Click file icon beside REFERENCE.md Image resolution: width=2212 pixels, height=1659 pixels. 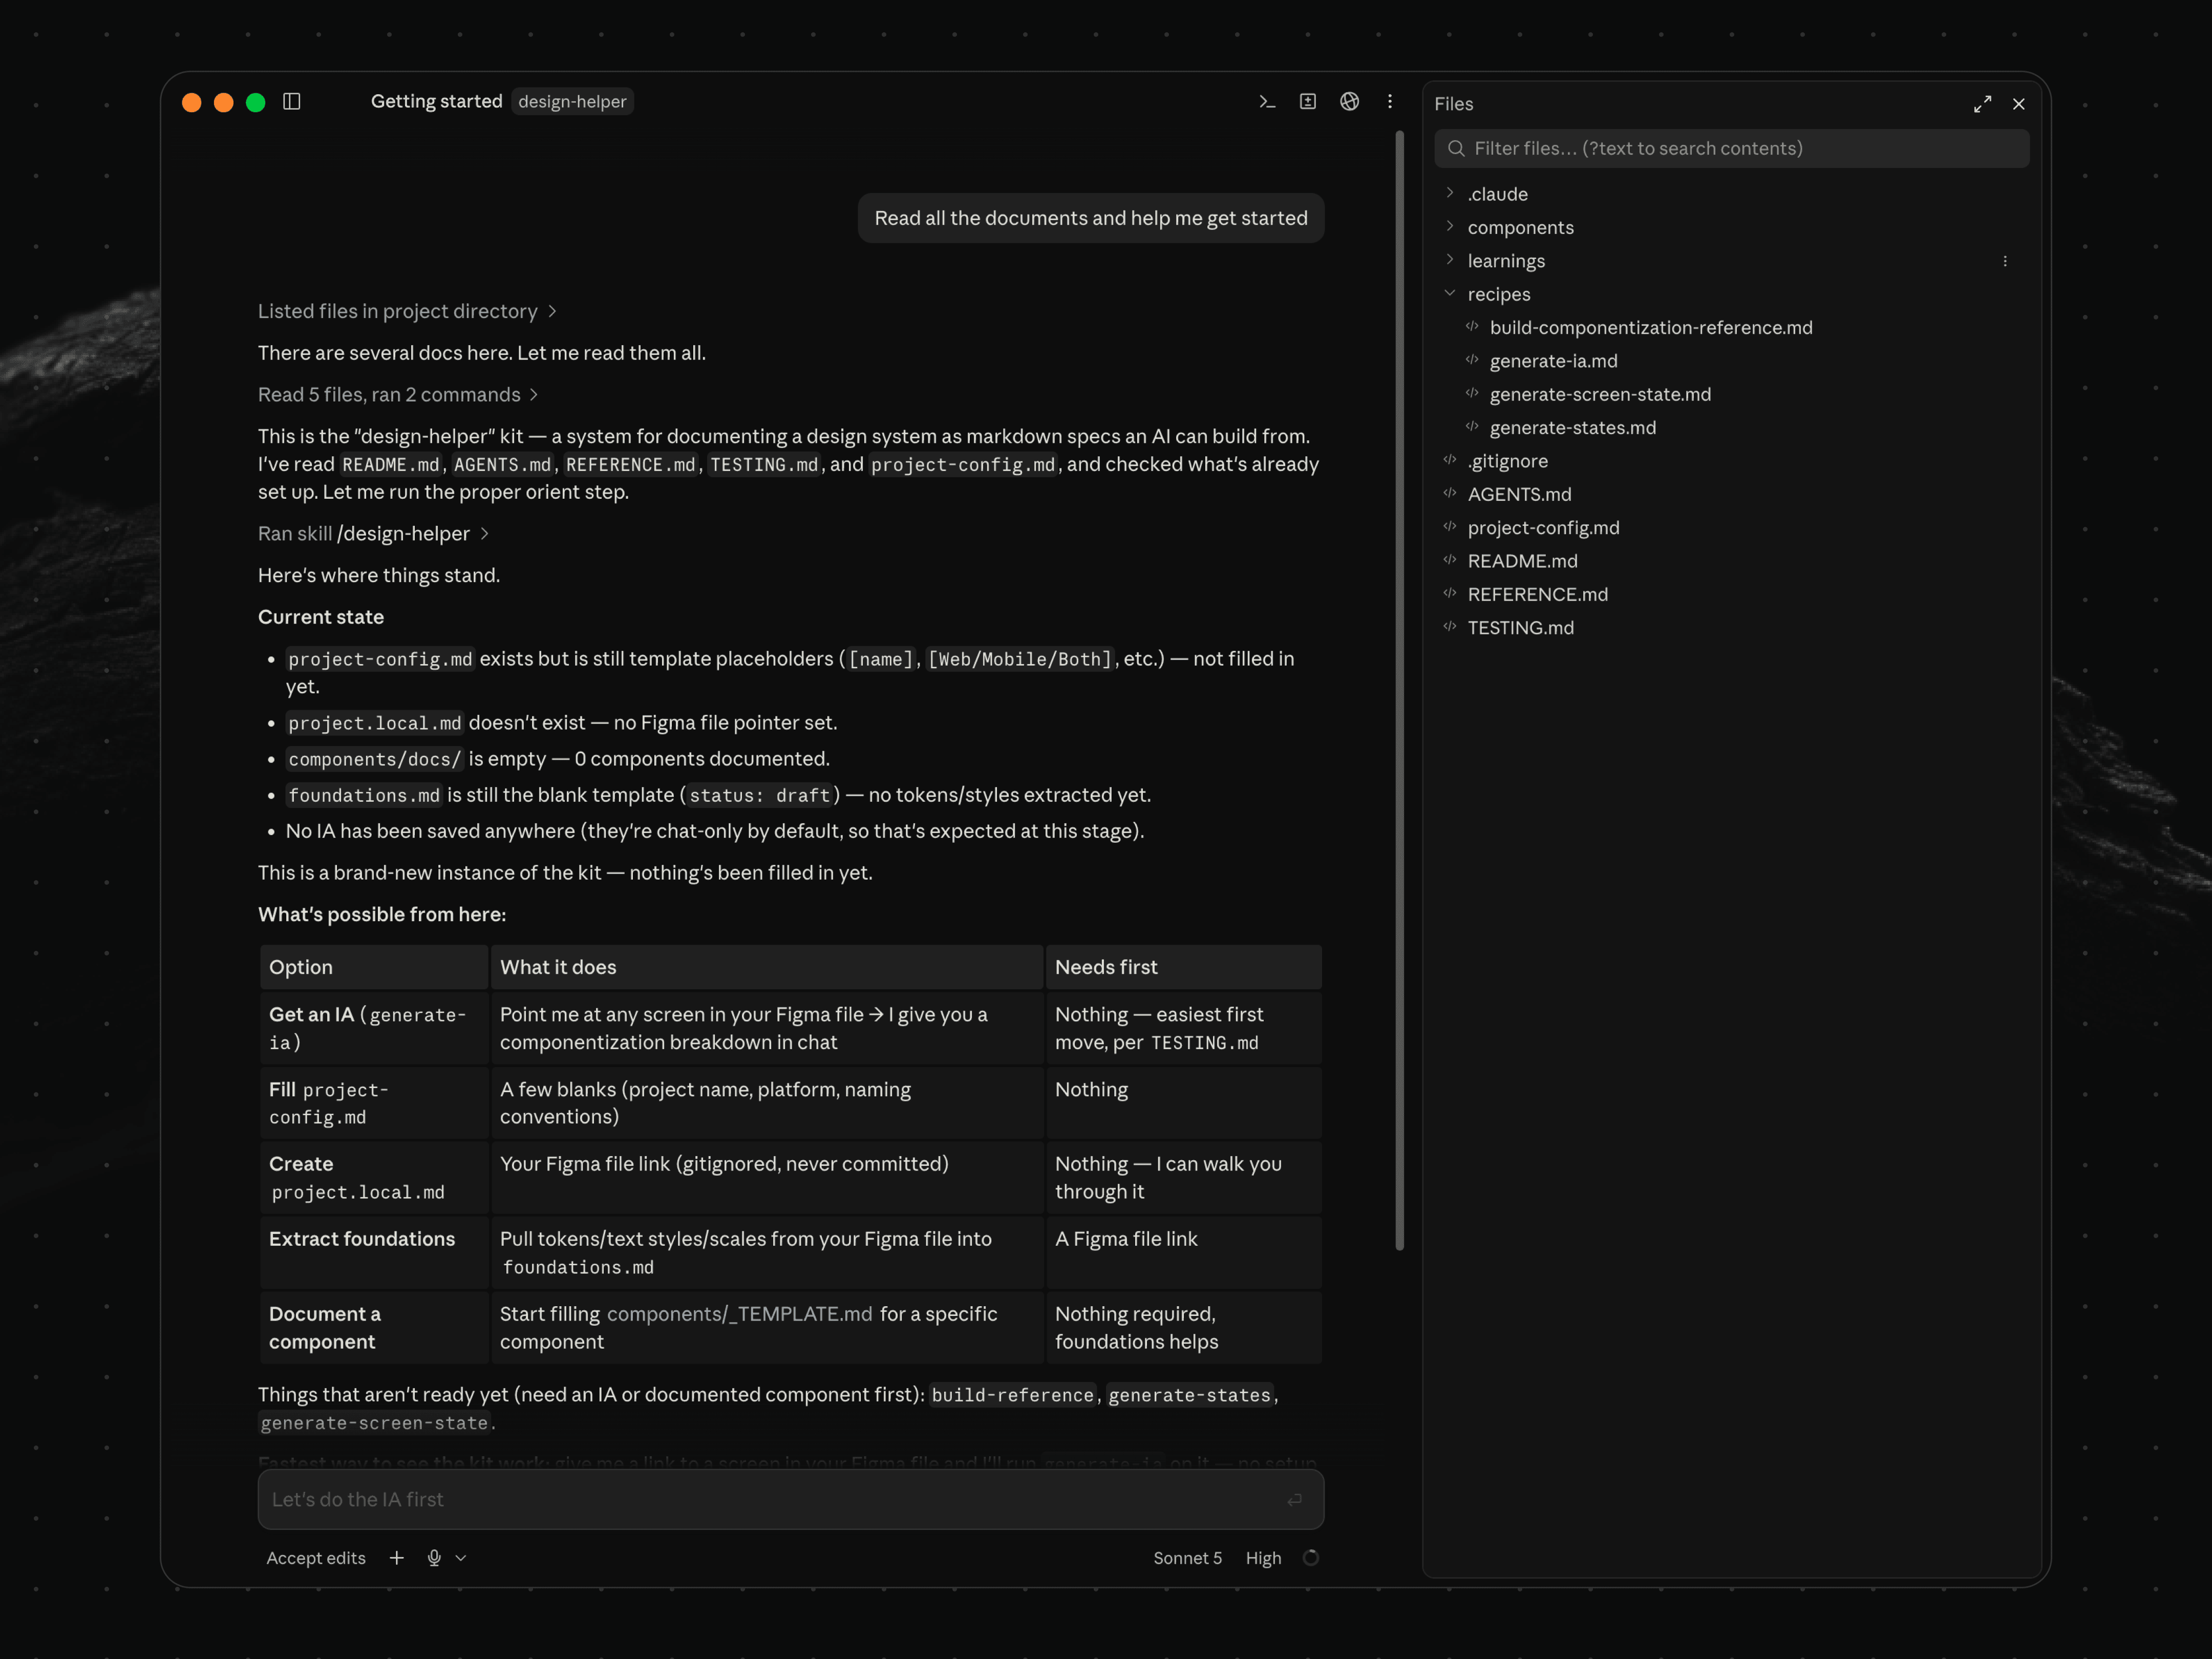pos(1450,593)
